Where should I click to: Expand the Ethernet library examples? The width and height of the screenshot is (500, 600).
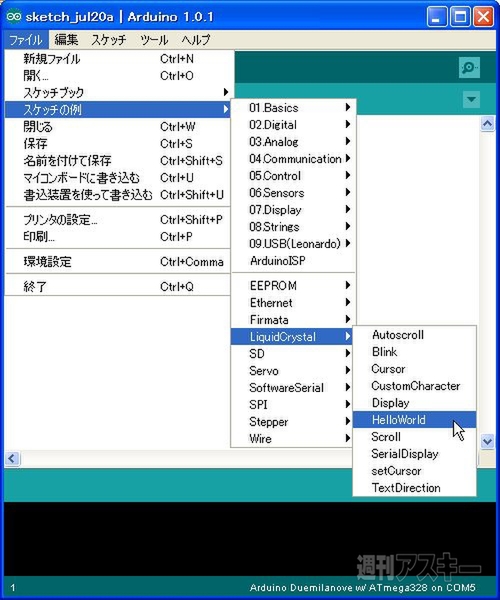[x=293, y=303]
